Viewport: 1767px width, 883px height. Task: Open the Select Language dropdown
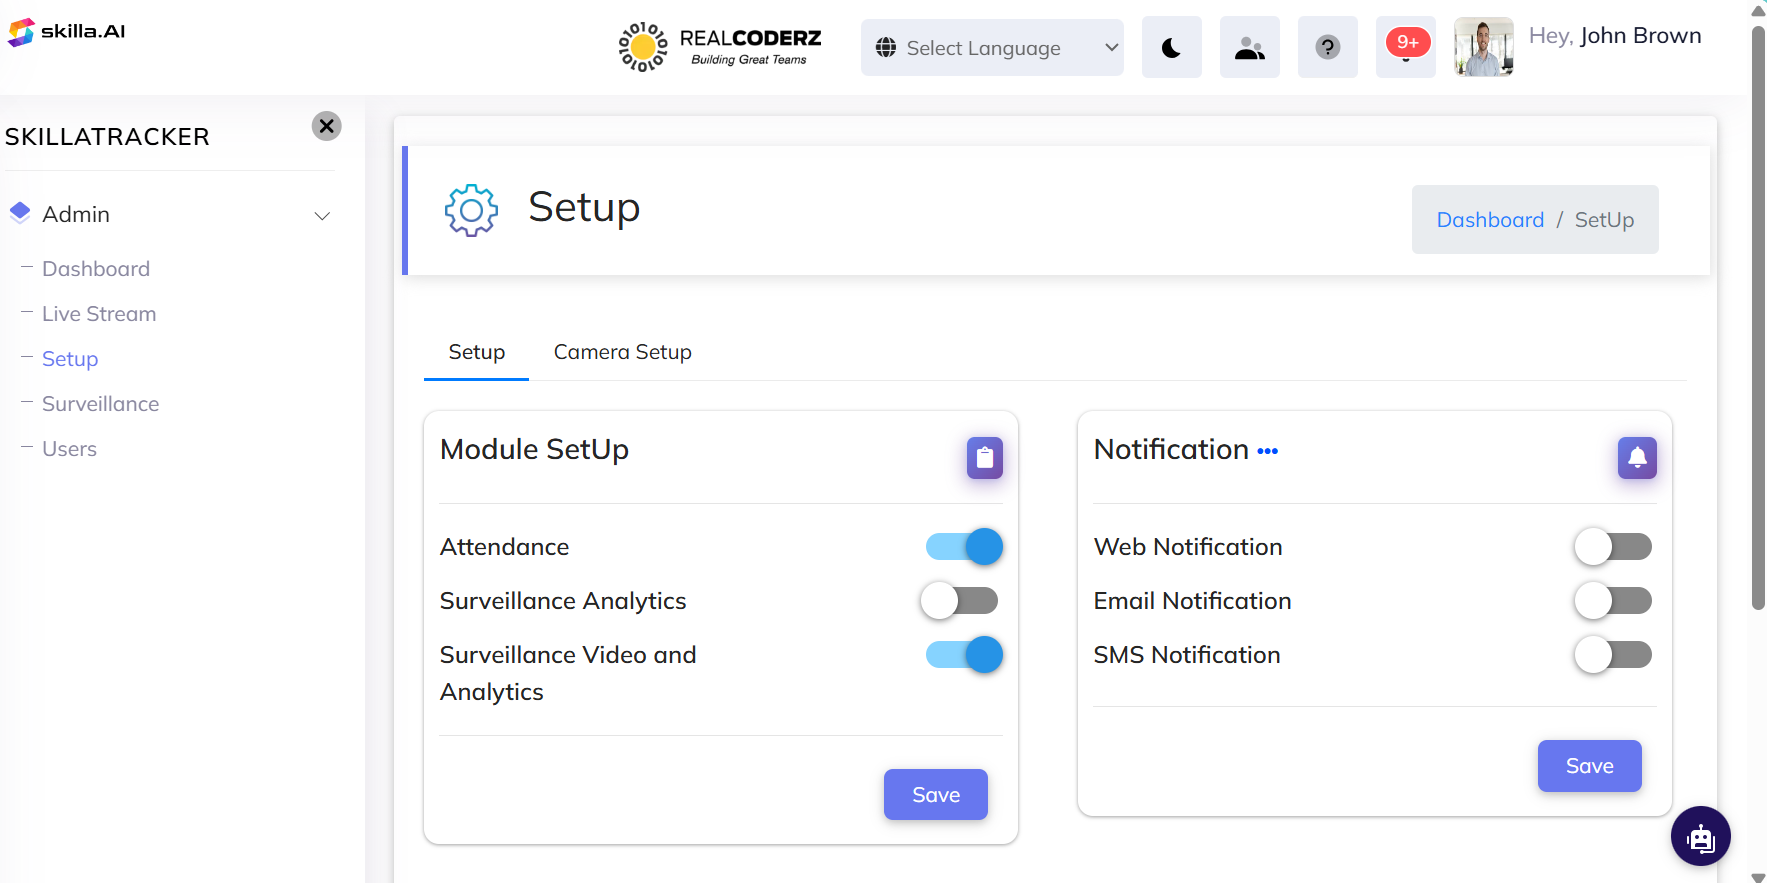click(992, 48)
